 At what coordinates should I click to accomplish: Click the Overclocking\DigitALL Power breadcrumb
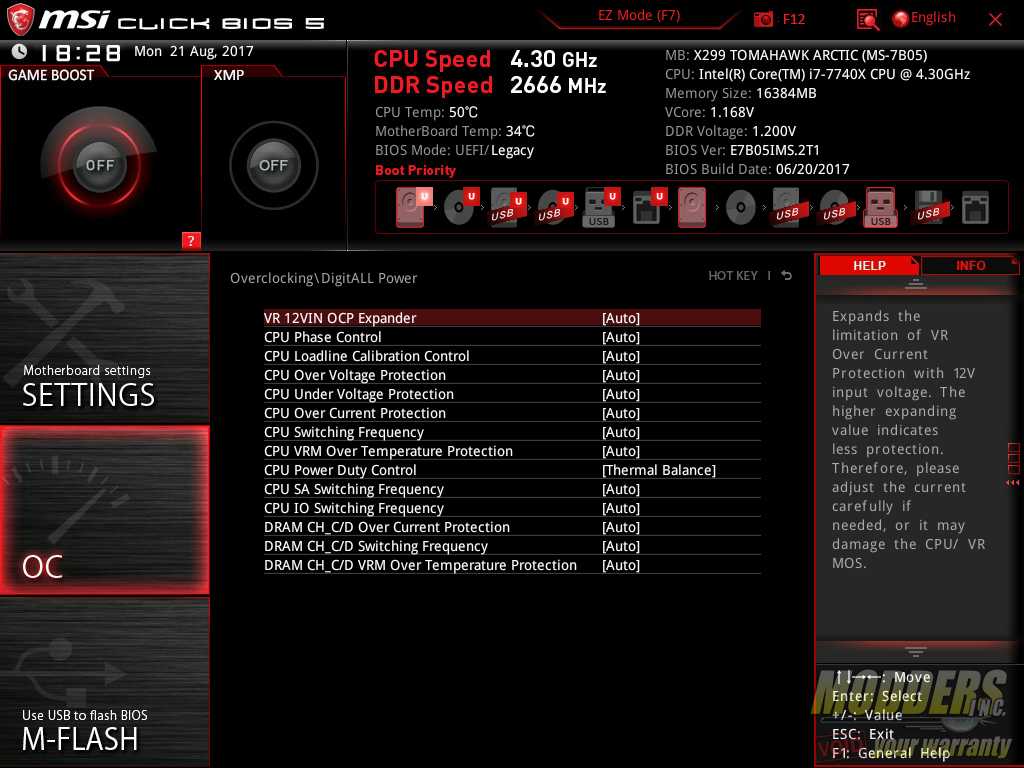(323, 278)
